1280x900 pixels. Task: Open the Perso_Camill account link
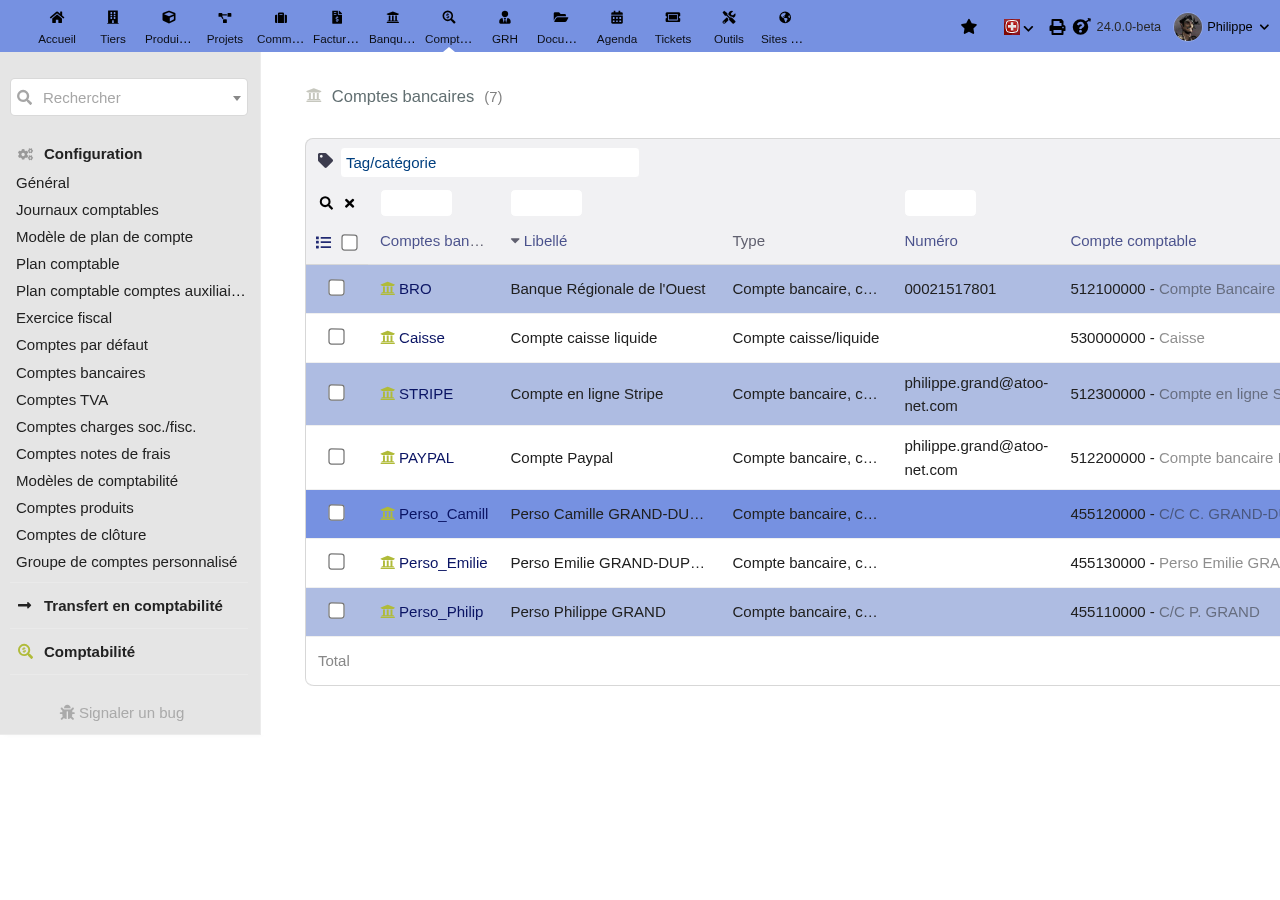[x=443, y=514]
